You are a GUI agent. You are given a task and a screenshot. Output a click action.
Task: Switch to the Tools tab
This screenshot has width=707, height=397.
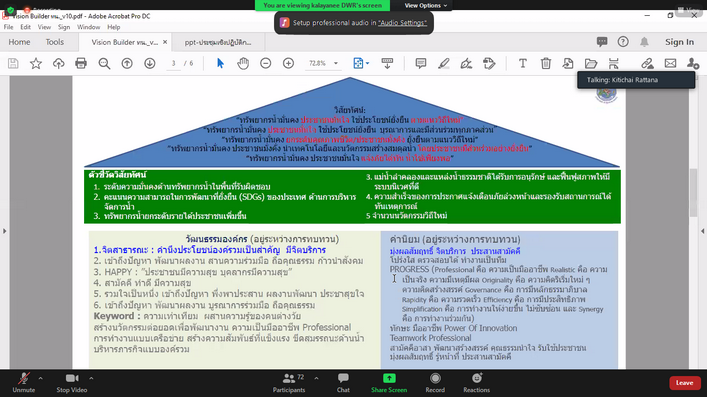(x=55, y=42)
